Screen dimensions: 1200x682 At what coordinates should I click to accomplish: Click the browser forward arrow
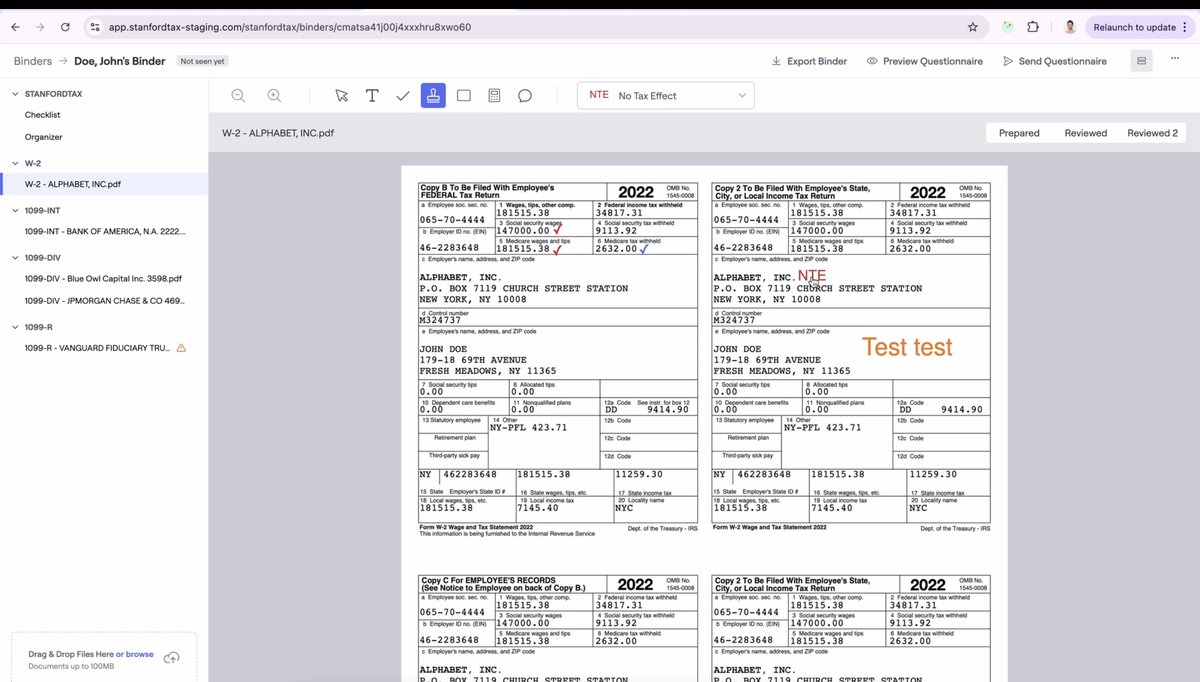point(40,27)
